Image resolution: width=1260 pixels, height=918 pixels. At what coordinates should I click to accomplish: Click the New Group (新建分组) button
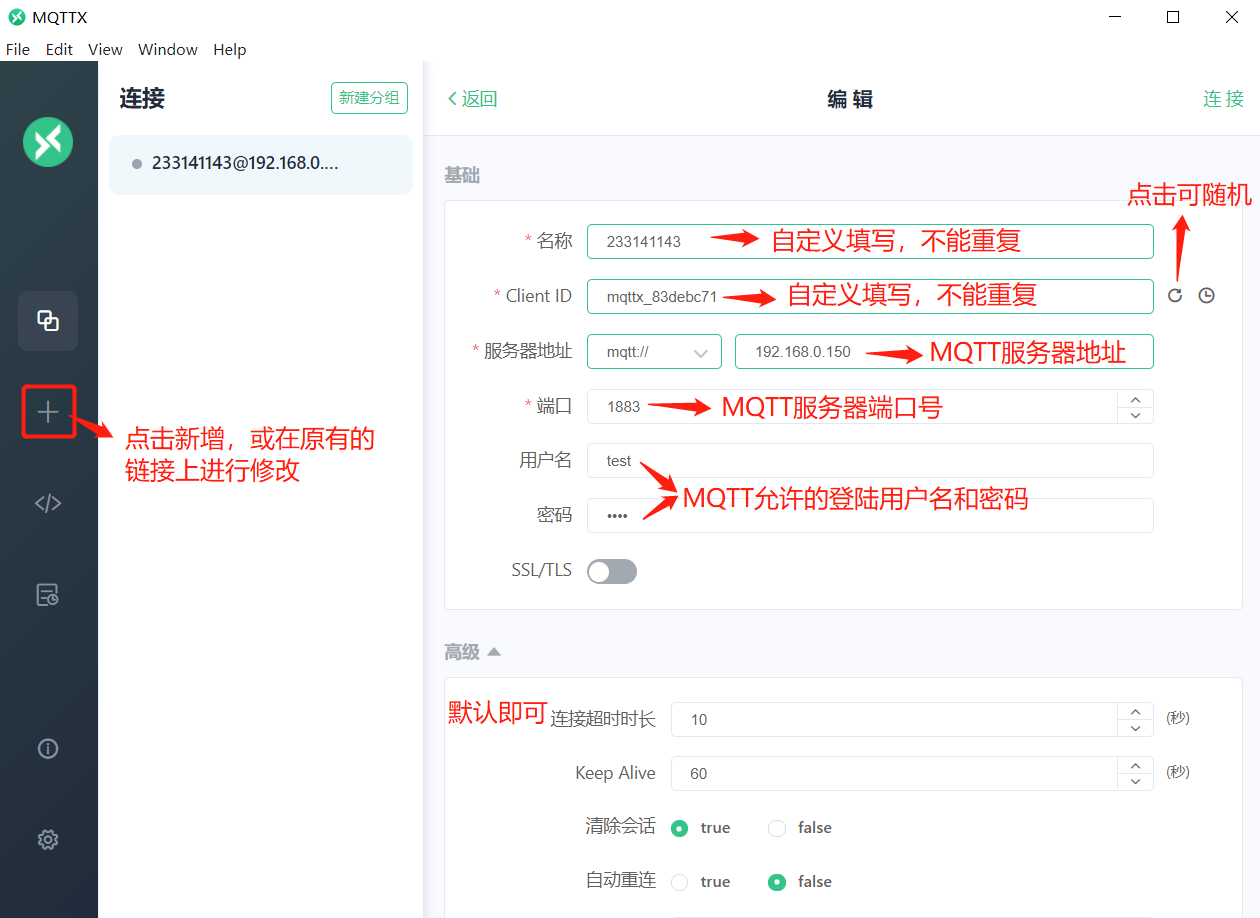click(x=369, y=98)
